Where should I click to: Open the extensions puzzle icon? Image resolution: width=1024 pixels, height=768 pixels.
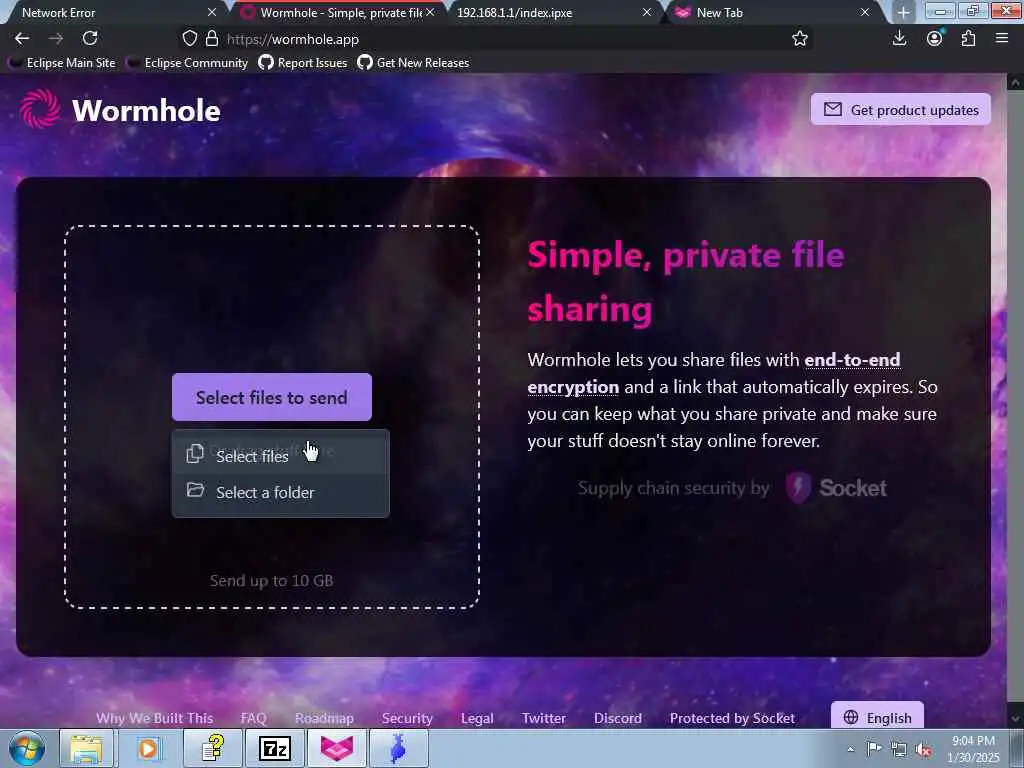968,39
